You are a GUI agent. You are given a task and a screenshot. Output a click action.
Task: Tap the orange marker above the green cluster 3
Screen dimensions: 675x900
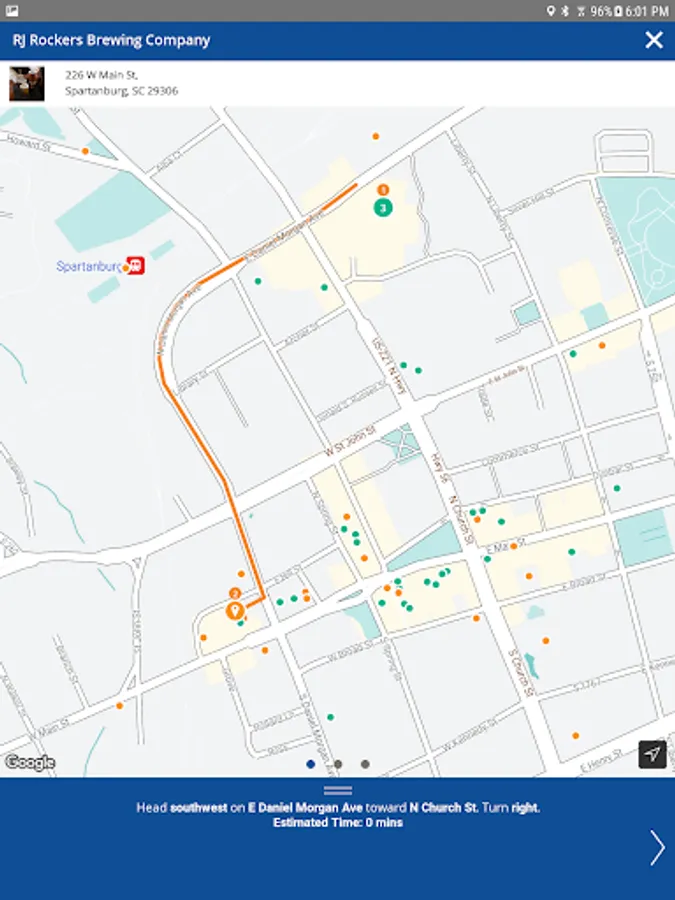tap(383, 189)
